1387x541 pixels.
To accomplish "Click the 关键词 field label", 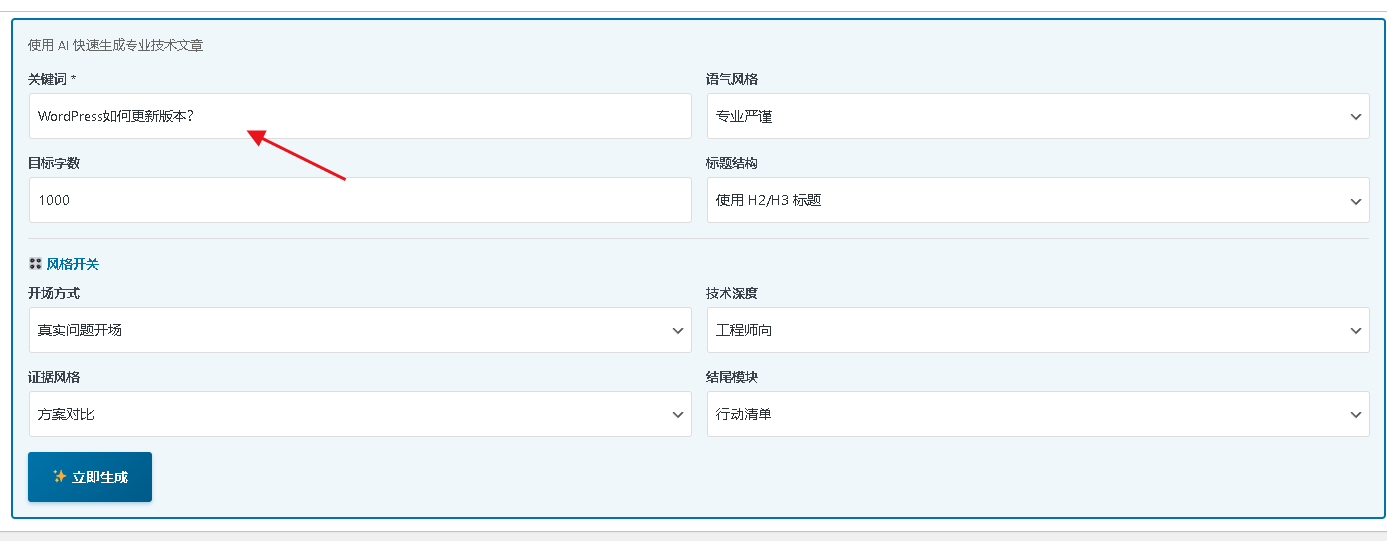I will coord(48,79).
